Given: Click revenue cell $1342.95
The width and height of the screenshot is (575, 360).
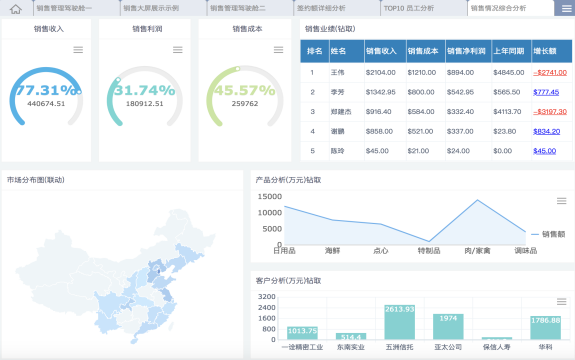Looking at the screenshot, I should point(381,92).
